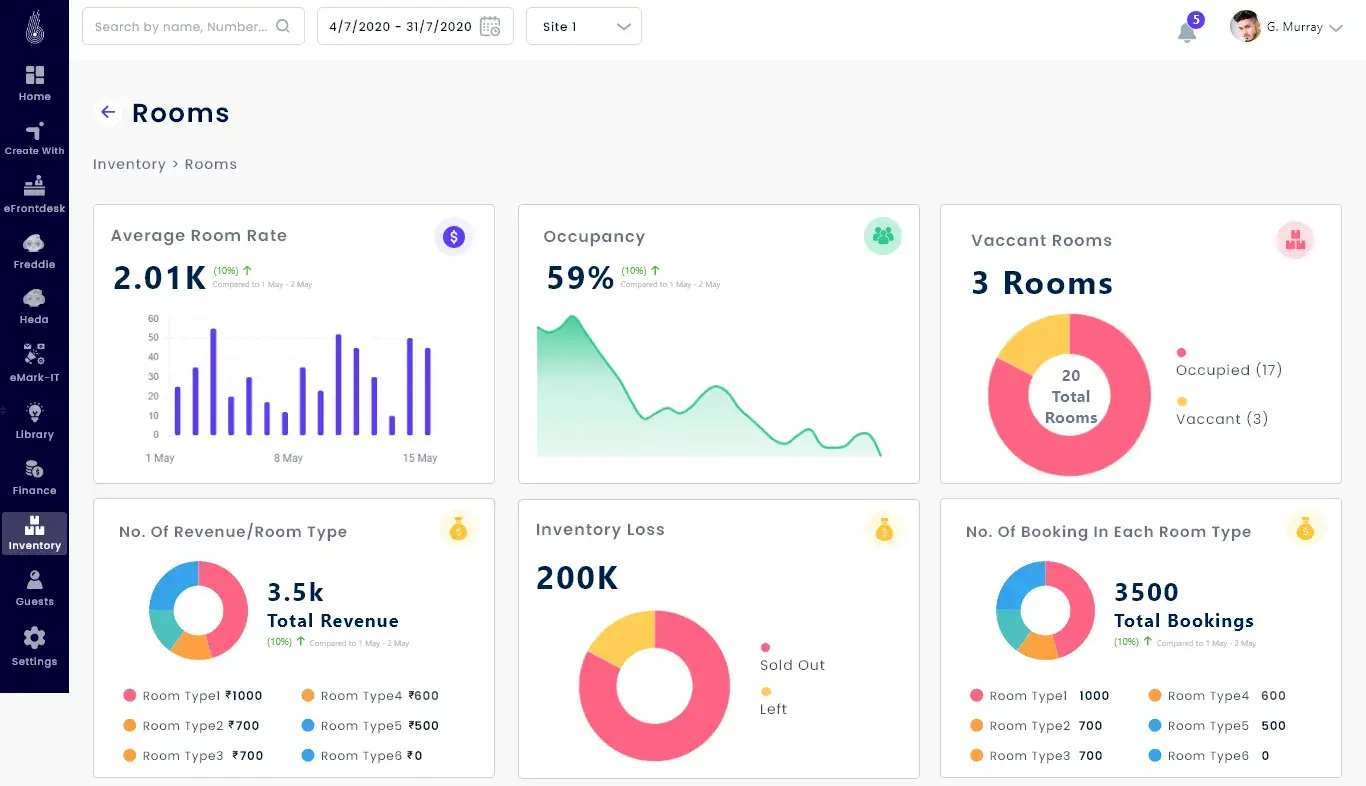Click the Inventory breadcrumb link
1366x786 pixels.
tap(129, 164)
